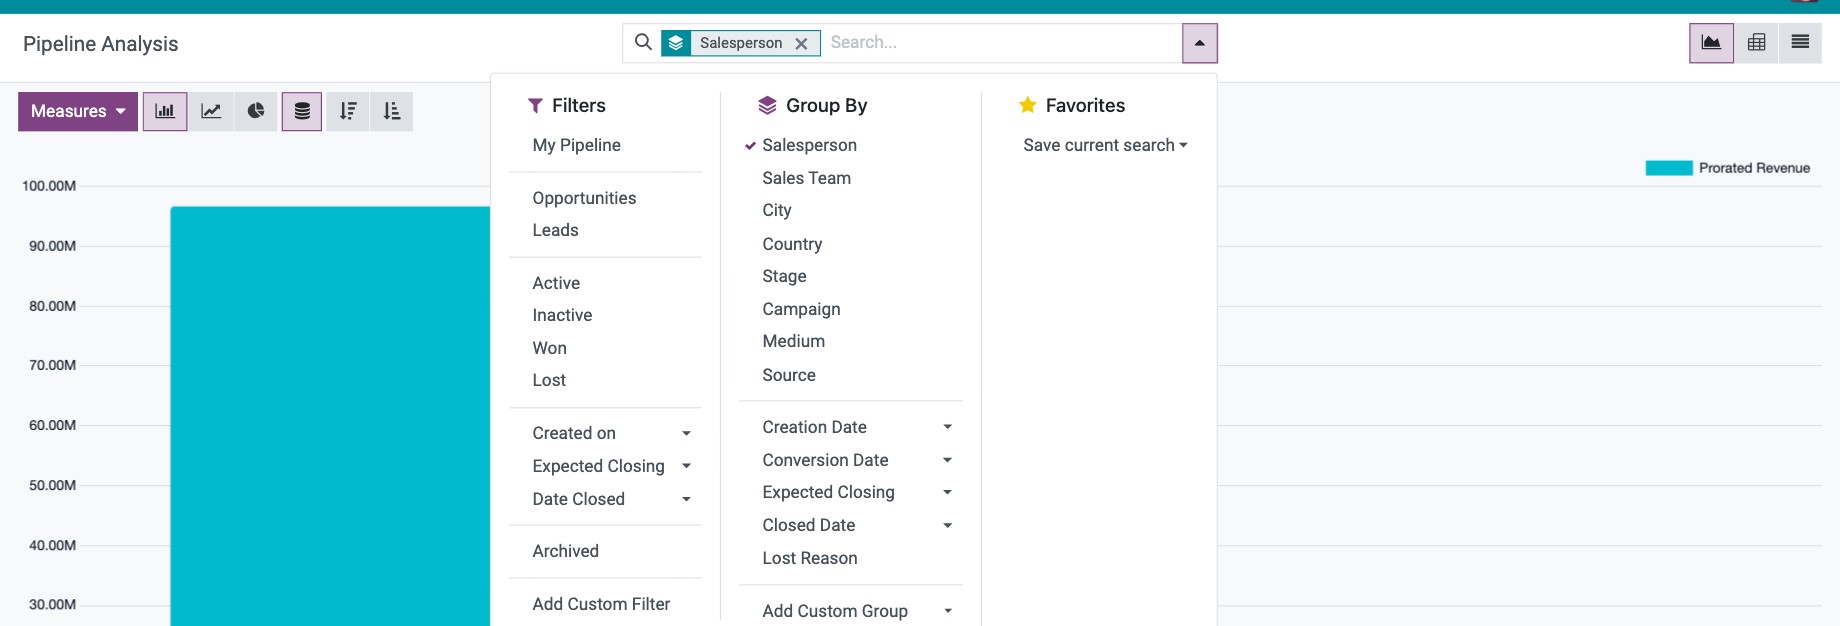Viewport: 1840px width, 626px height.
Task: Group by Medium
Action: (x=793, y=341)
